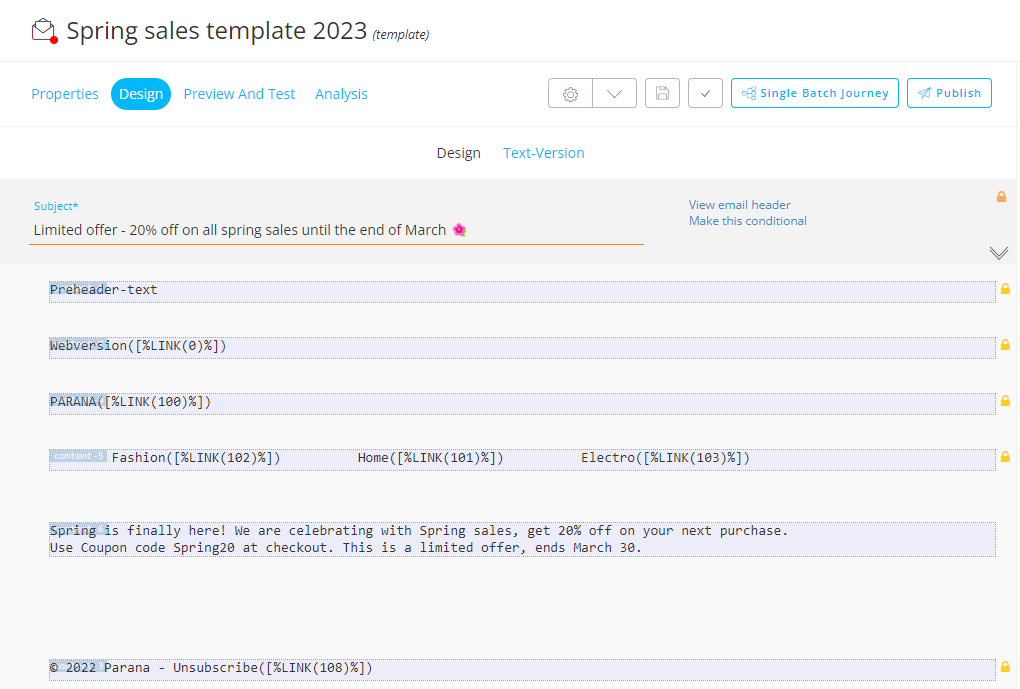This screenshot has height=689, width=1020.
Task: Click the lock icon on Unsubscribe footer row
Action: click(x=1005, y=666)
